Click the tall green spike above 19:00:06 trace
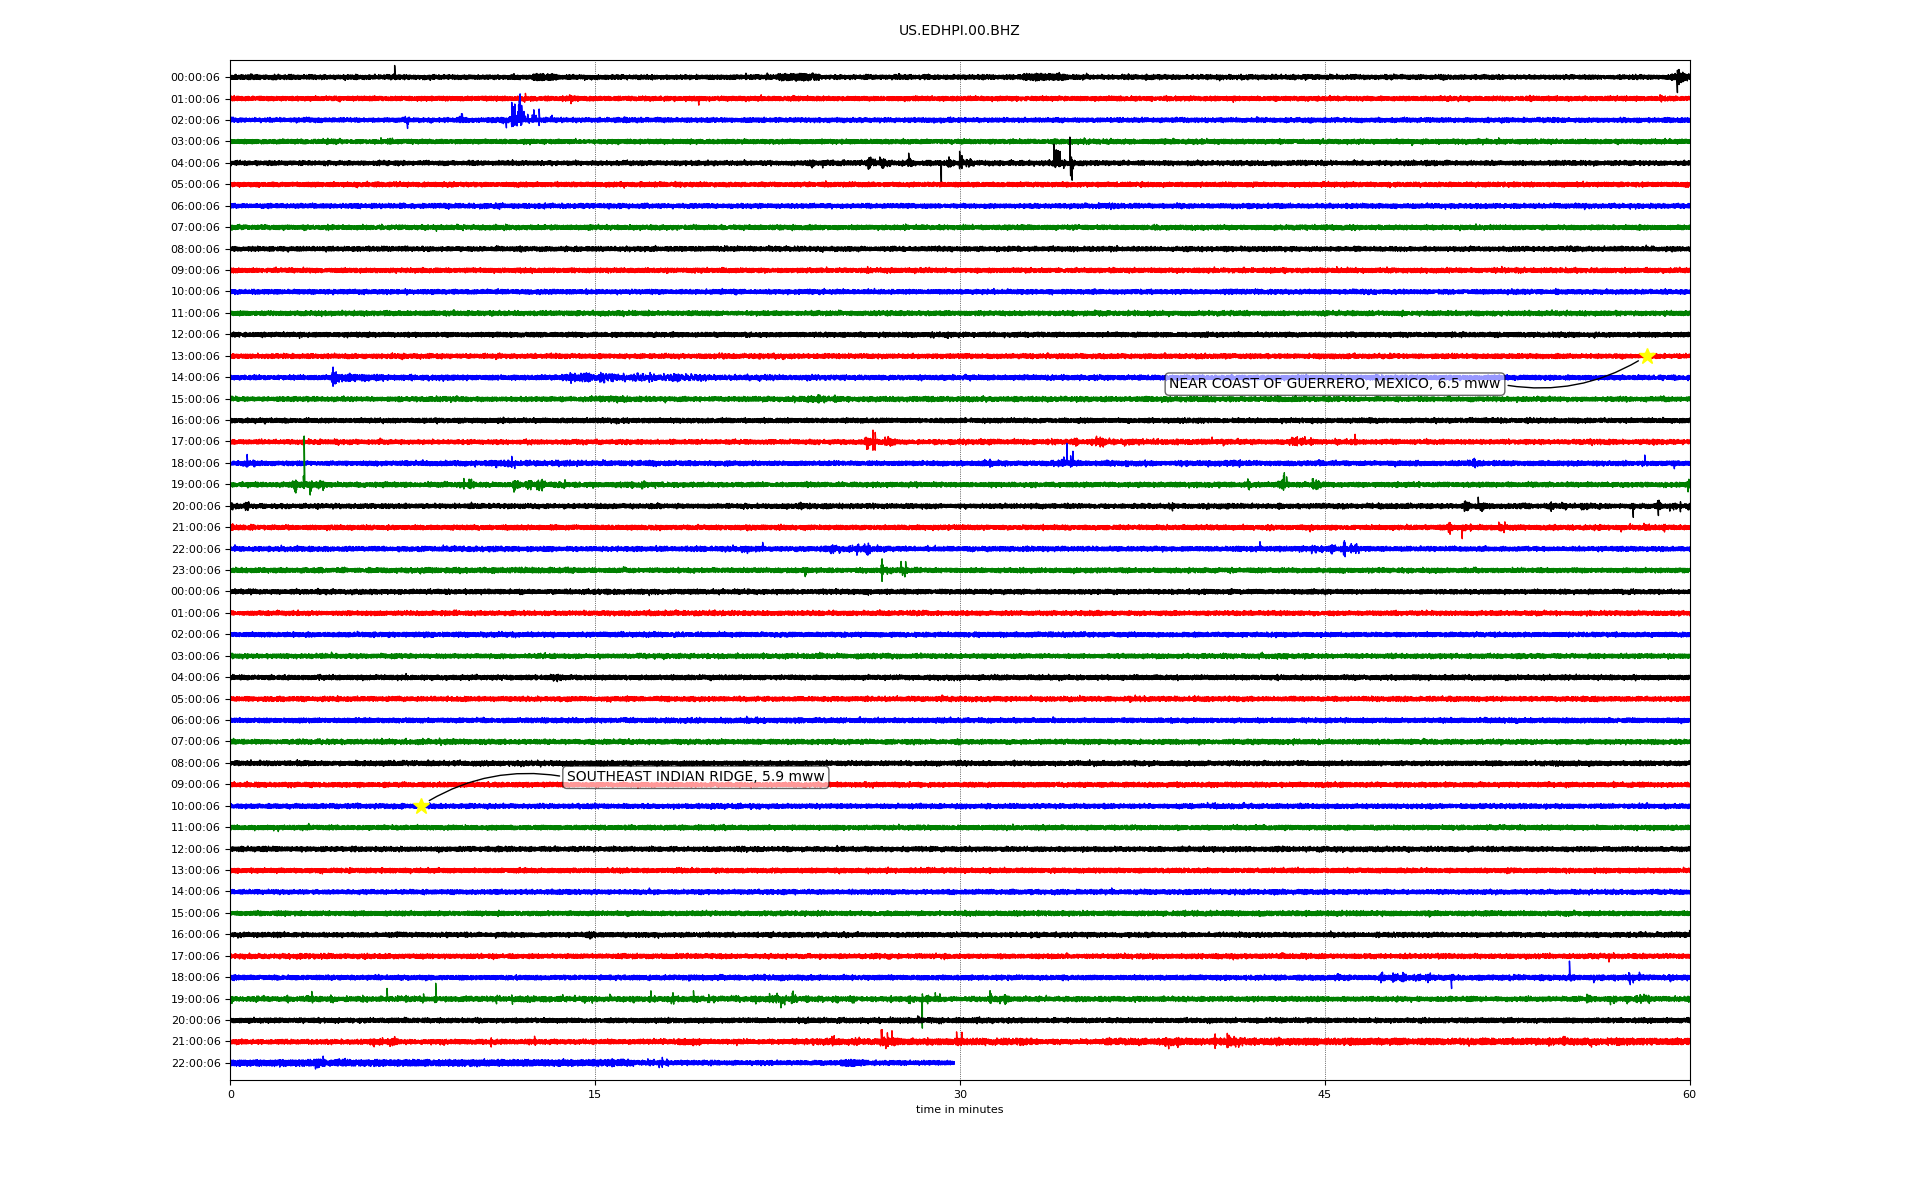Screen dimensions: 1920x1200 304,452
